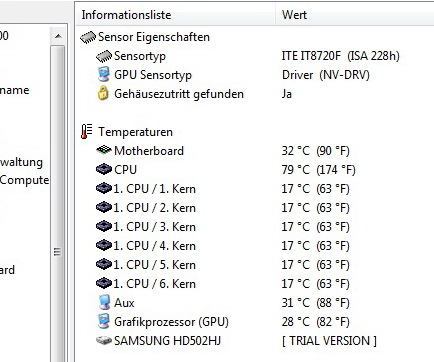Screen dimensions: 434x362
Task: Click the CPU temperature chip icon
Action: pos(104,169)
